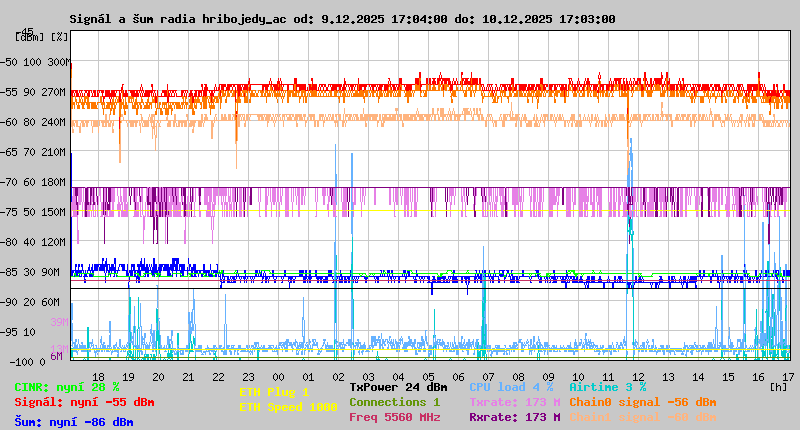Viewport: 800px width, 430px height.
Task: Click the 'CINR: nyní 28 %' legend entry
Action: tap(67, 388)
